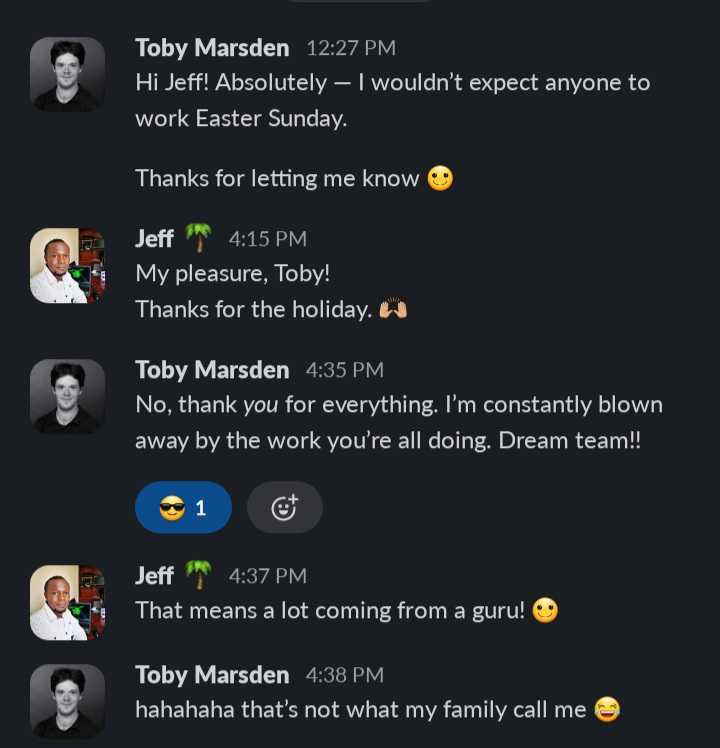Click the laughing emoji after 'family call me'
This screenshot has width=720, height=748.
[x=607, y=709]
